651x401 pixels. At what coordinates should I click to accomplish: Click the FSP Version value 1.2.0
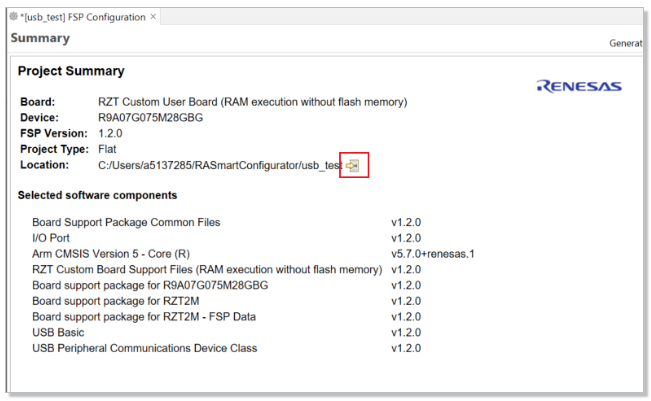[x=110, y=134]
